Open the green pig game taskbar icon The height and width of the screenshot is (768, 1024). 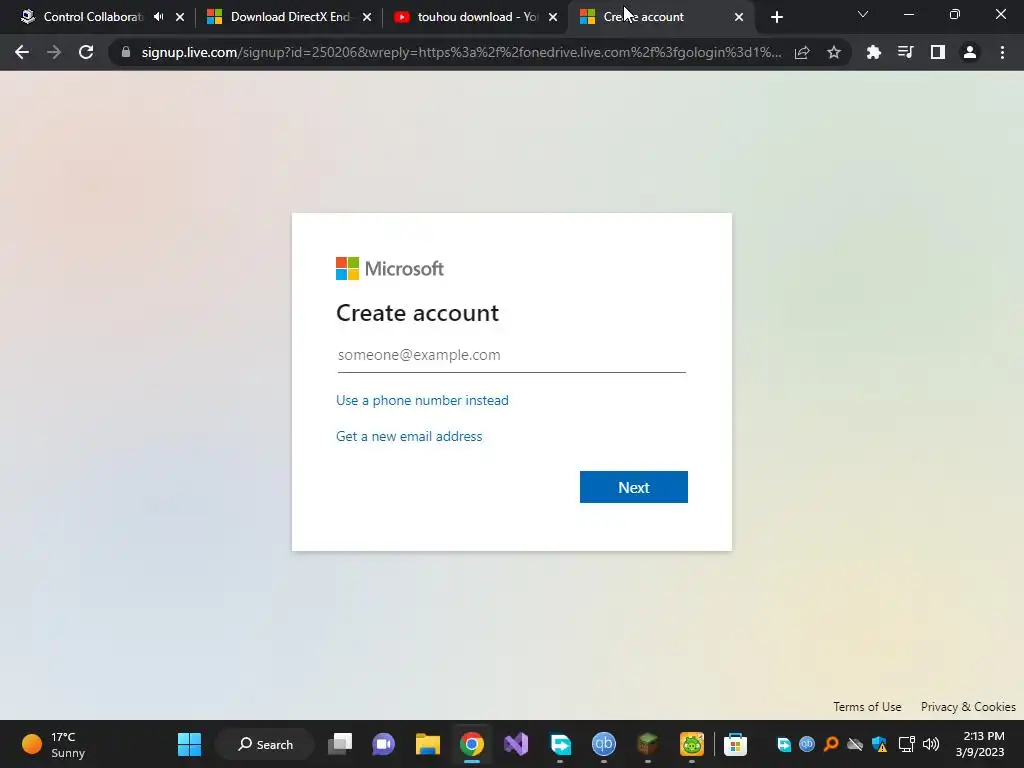[x=692, y=744]
